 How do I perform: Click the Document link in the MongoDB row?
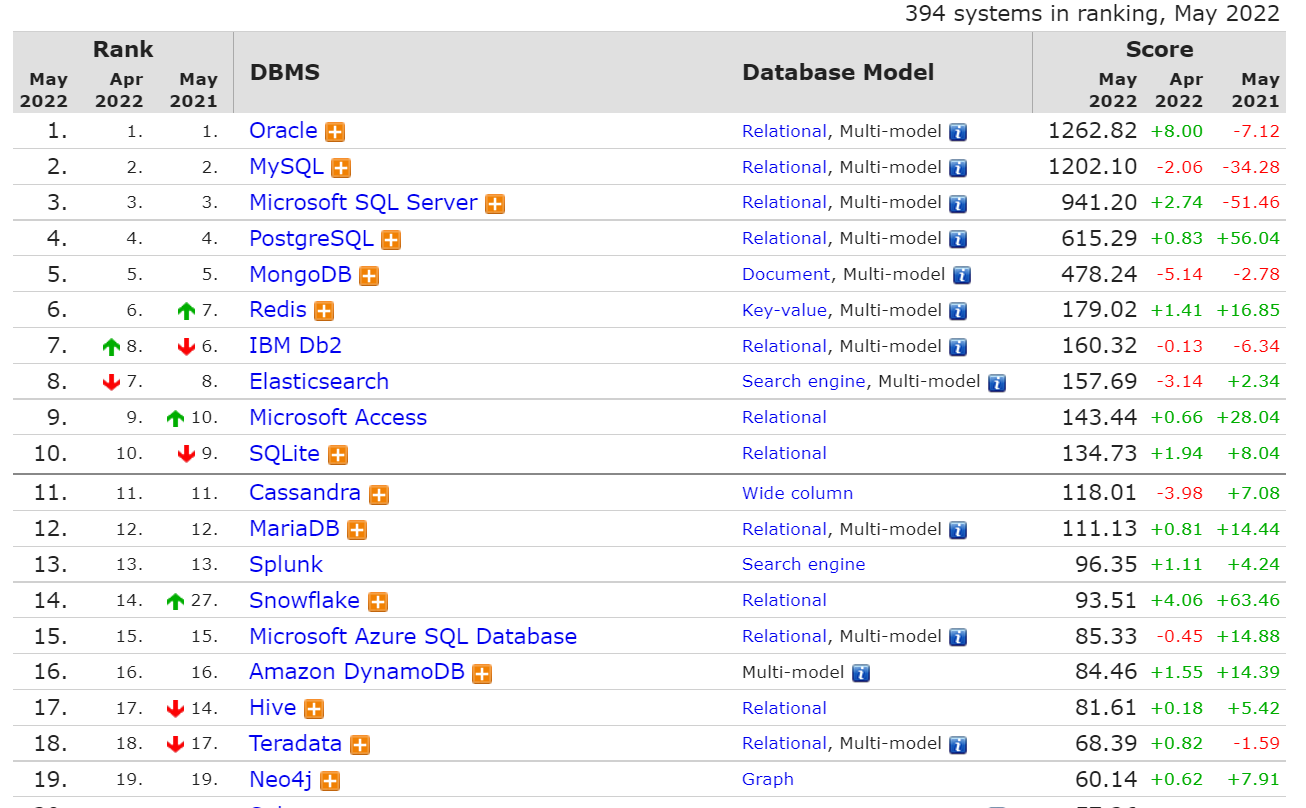point(785,275)
